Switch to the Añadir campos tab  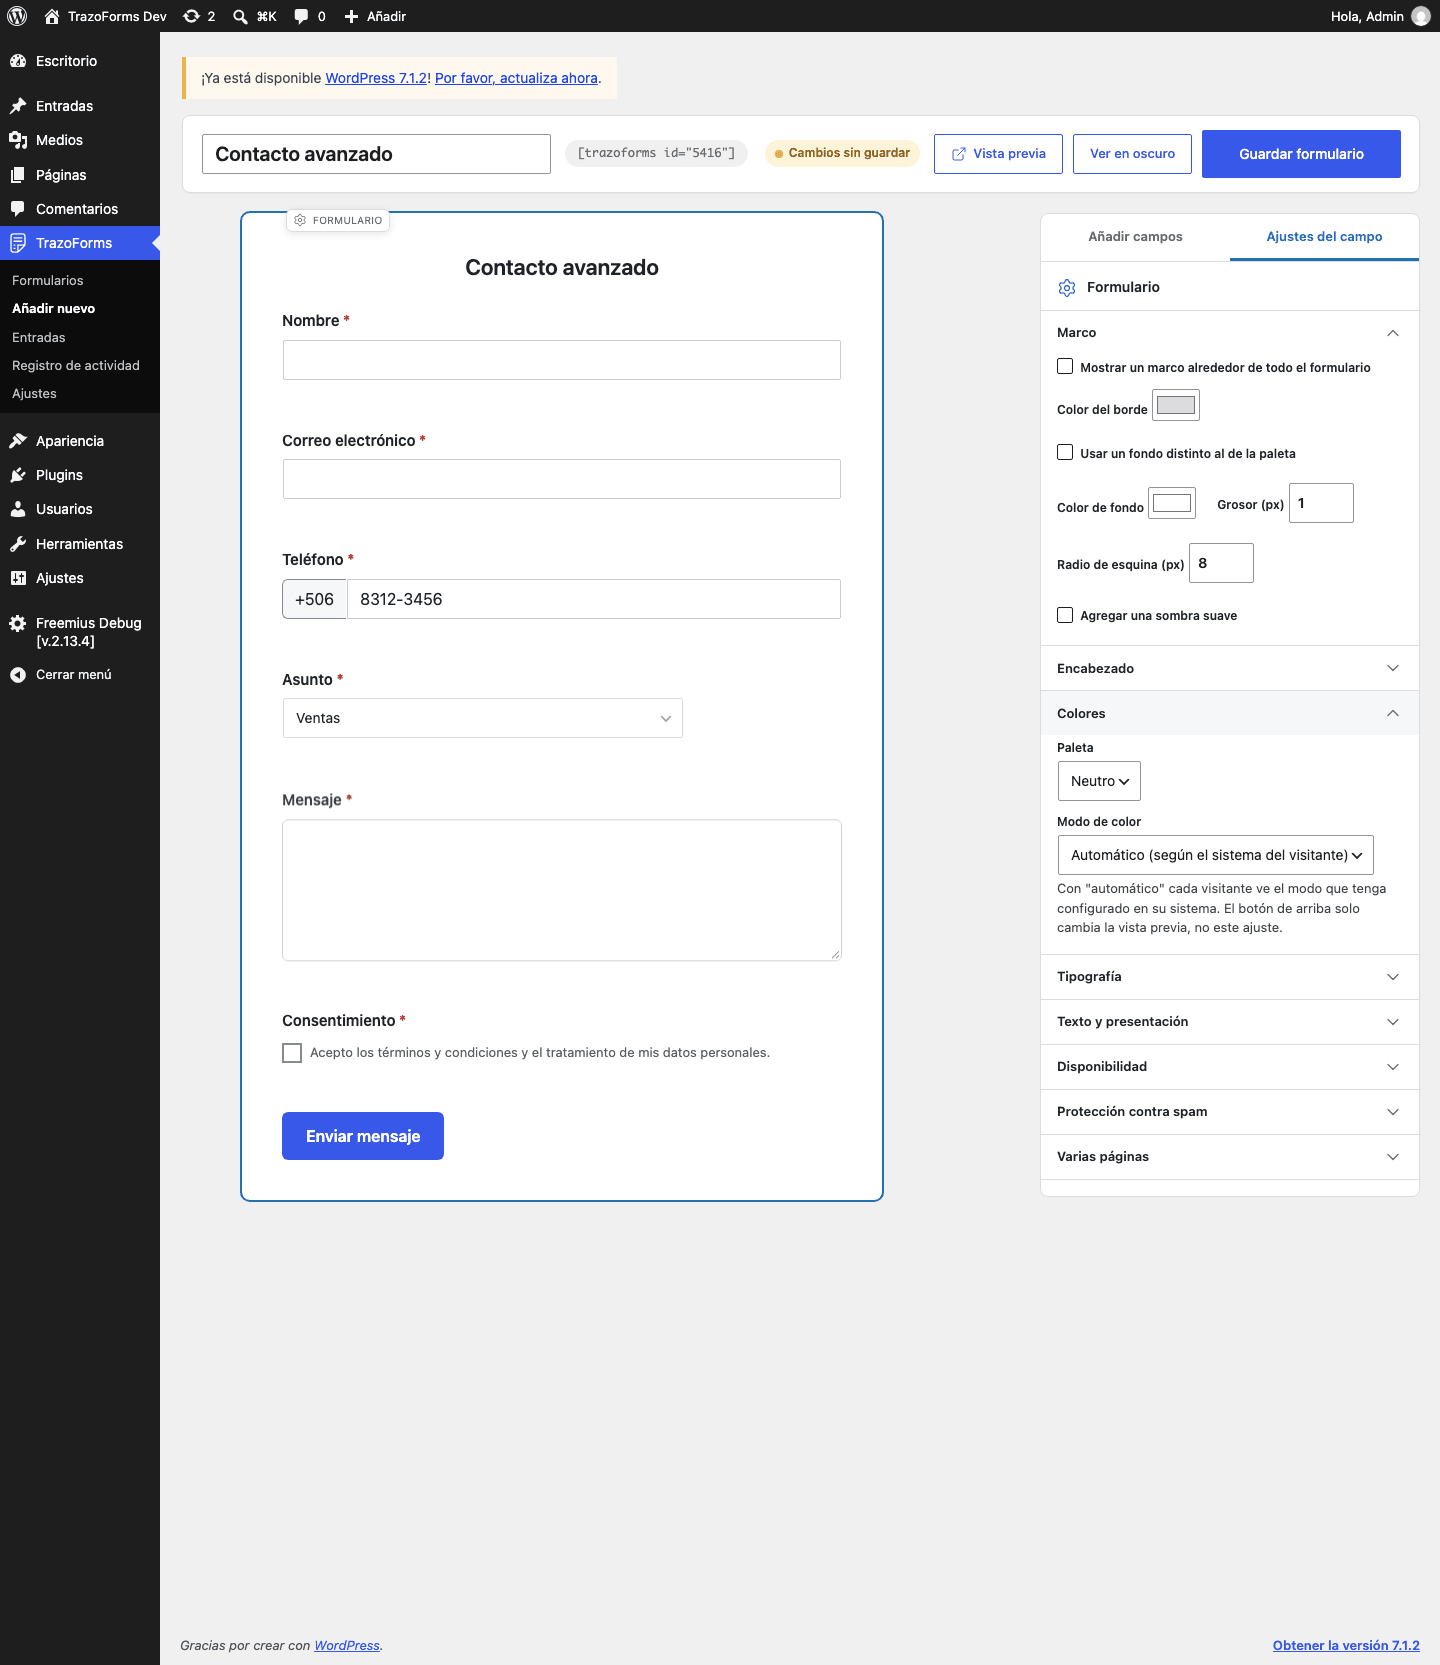coord(1135,237)
